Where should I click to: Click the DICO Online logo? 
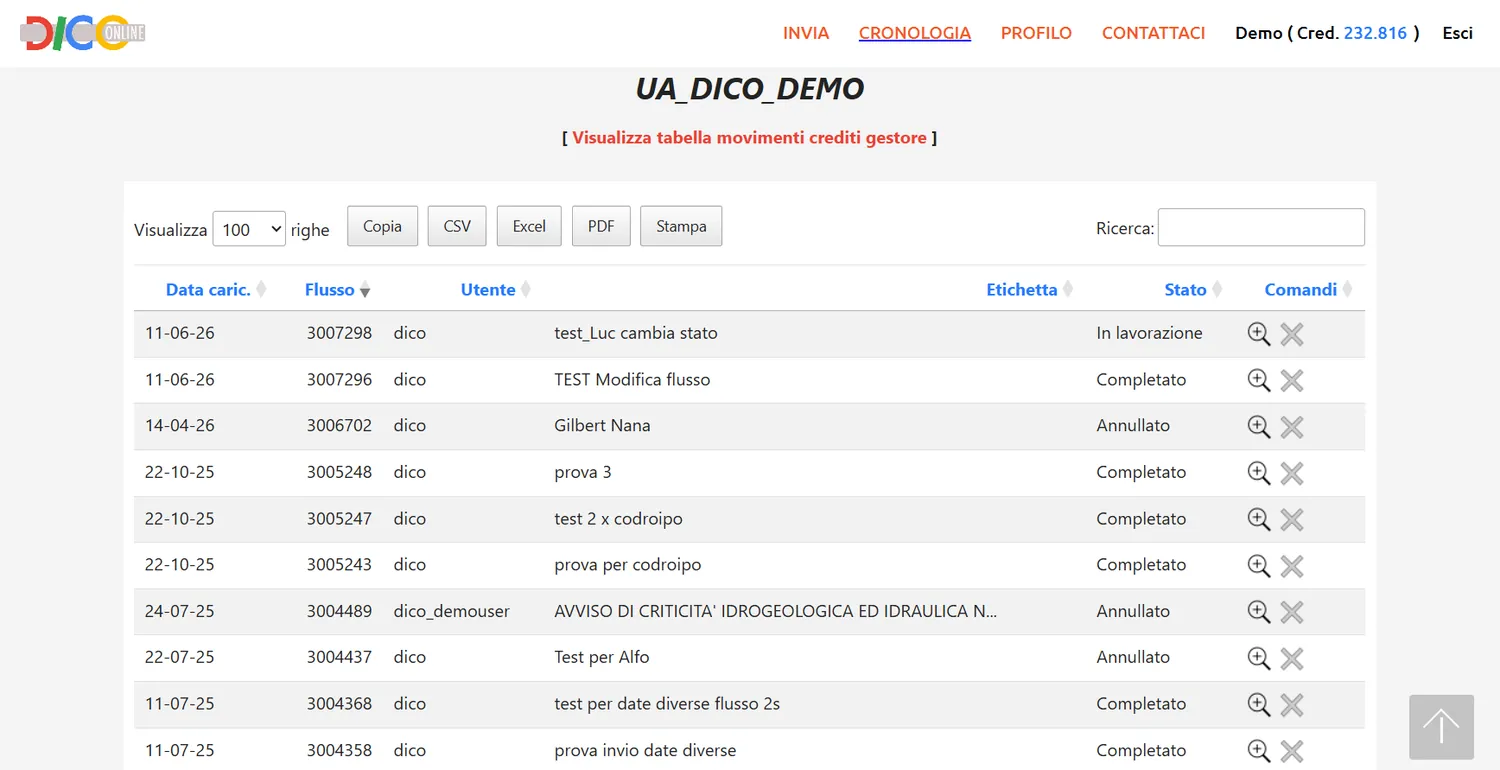click(x=83, y=33)
